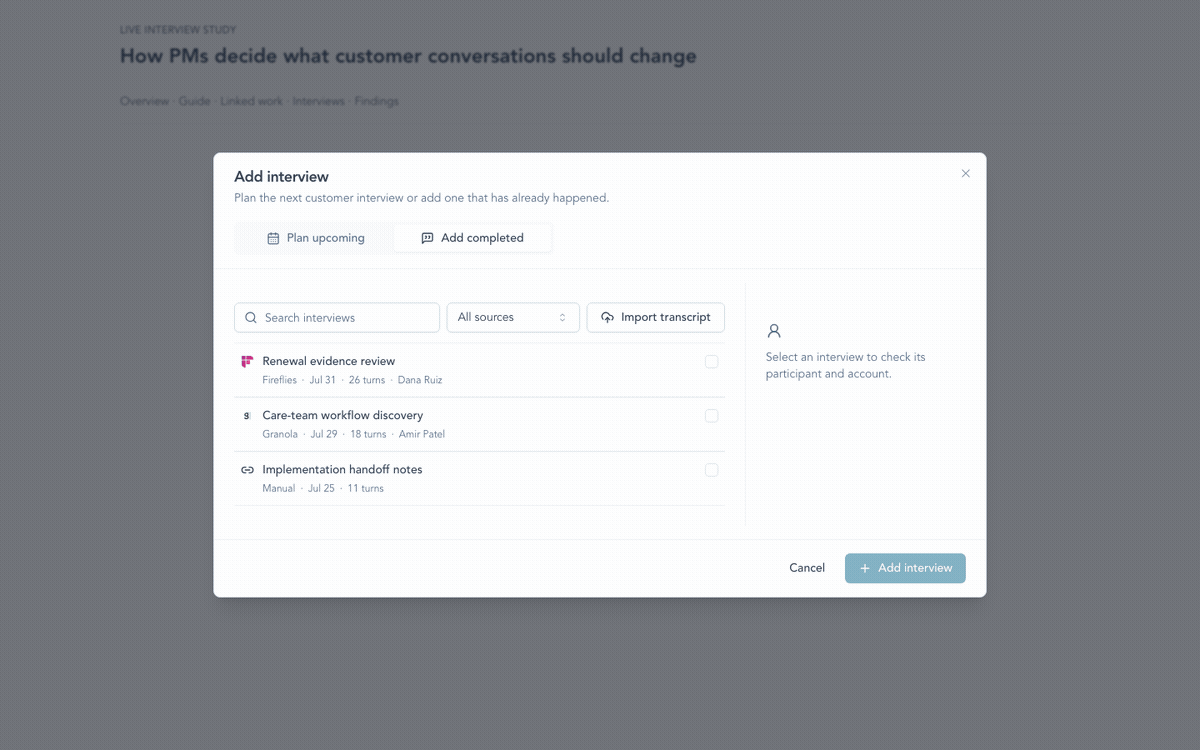Screen dimensions: 1200x750
Task: Tick the Care-team workflow discovery checkbox
Action: (711, 415)
